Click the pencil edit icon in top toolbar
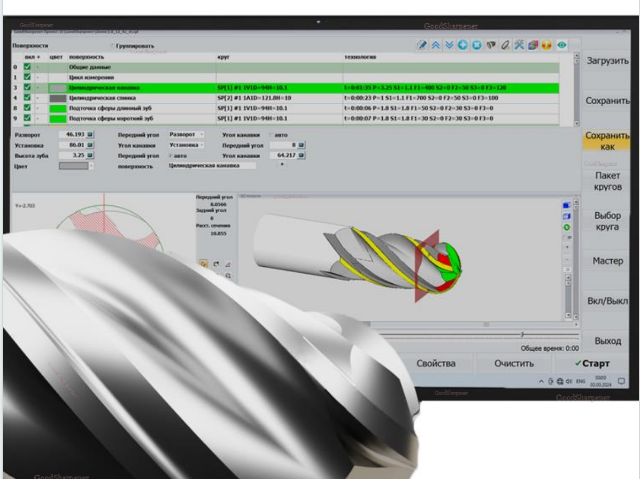640x479 pixels. 423,45
